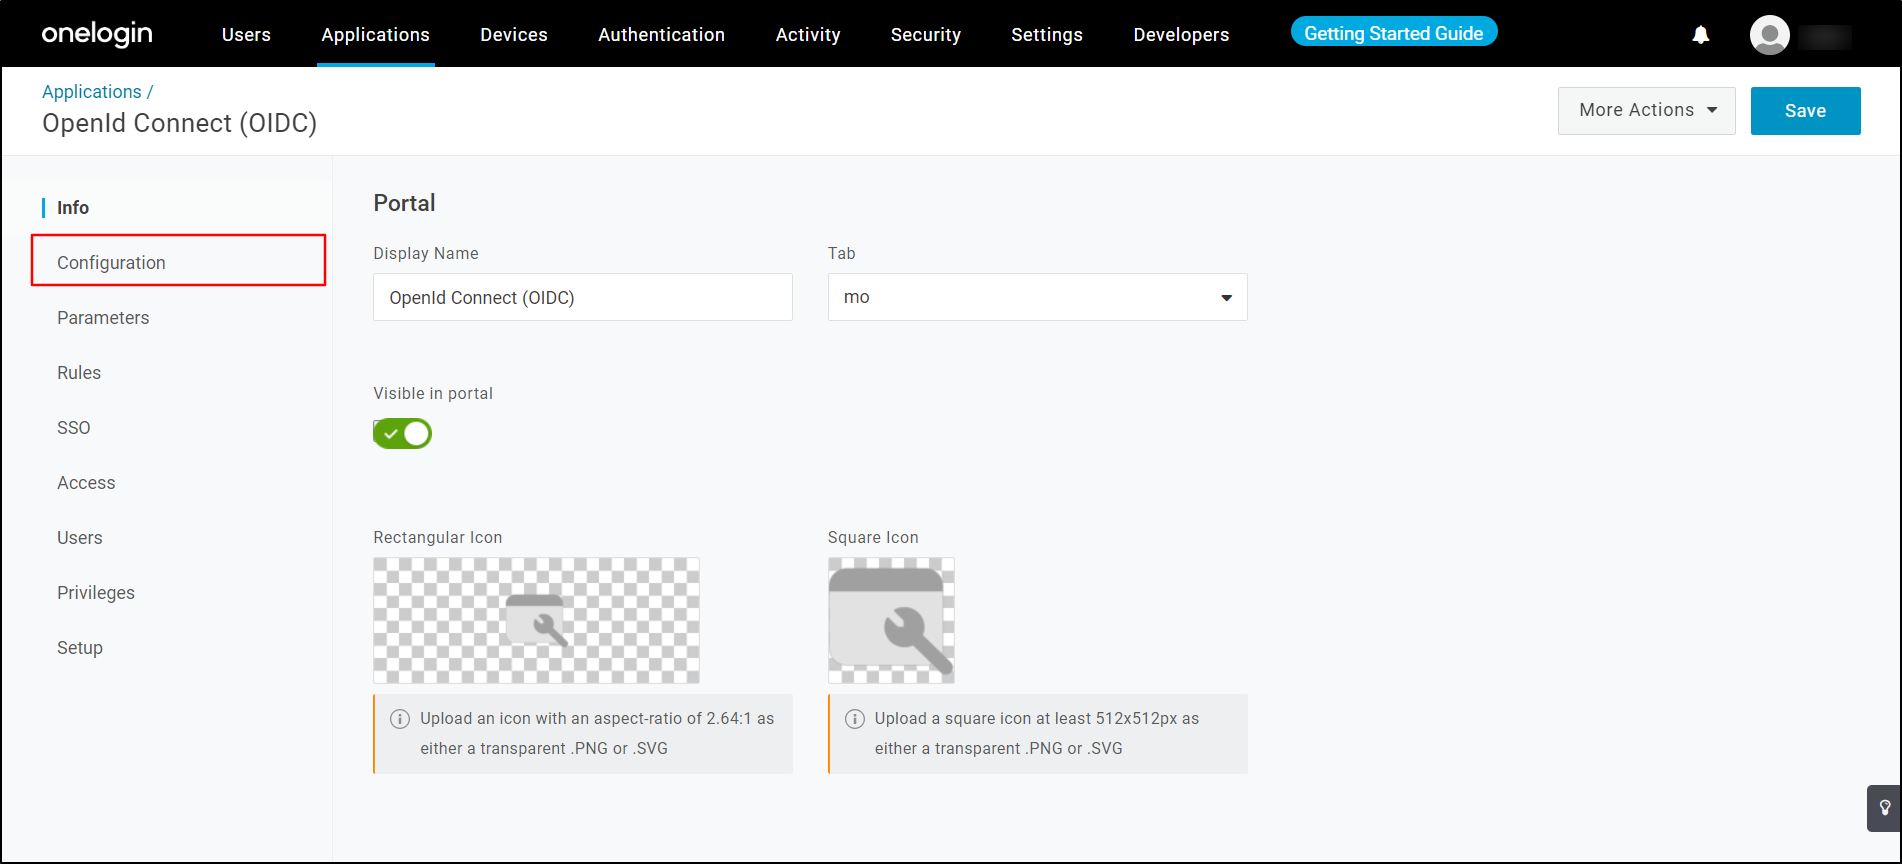Click the Getting Started Guide button
Screen dimensions: 1902x864
[x=1394, y=33]
